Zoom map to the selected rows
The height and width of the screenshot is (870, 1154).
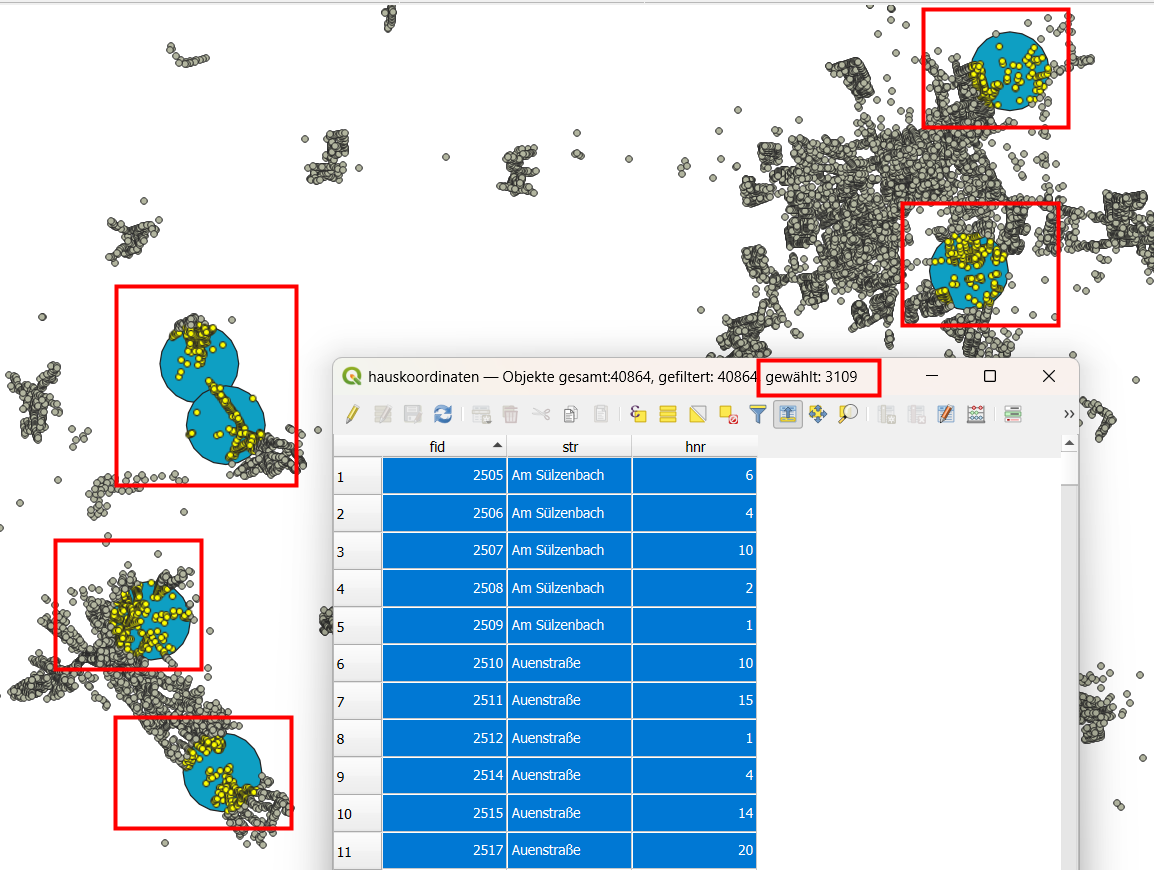click(x=848, y=414)
